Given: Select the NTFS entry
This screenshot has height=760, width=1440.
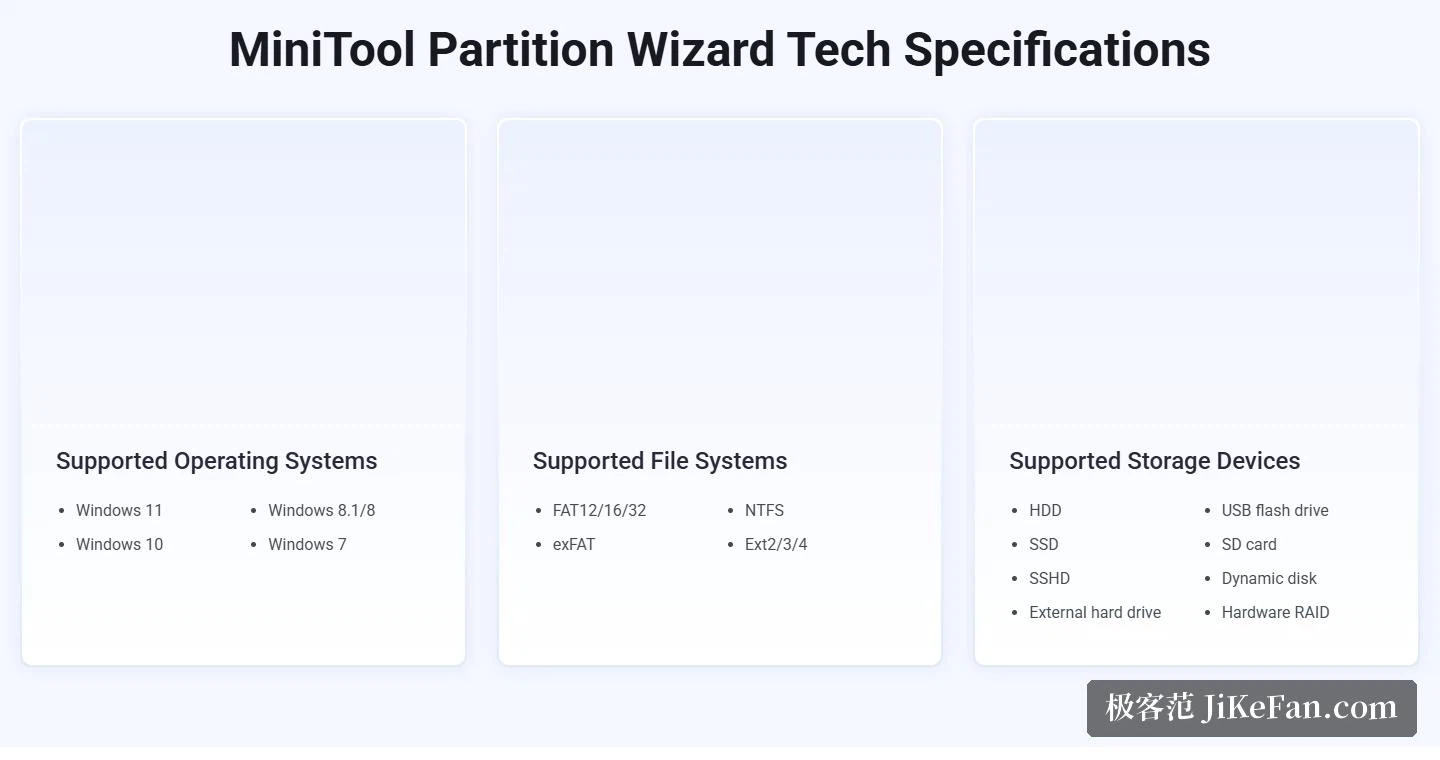Looking at the screenshot, I should (x=764, y=510).
